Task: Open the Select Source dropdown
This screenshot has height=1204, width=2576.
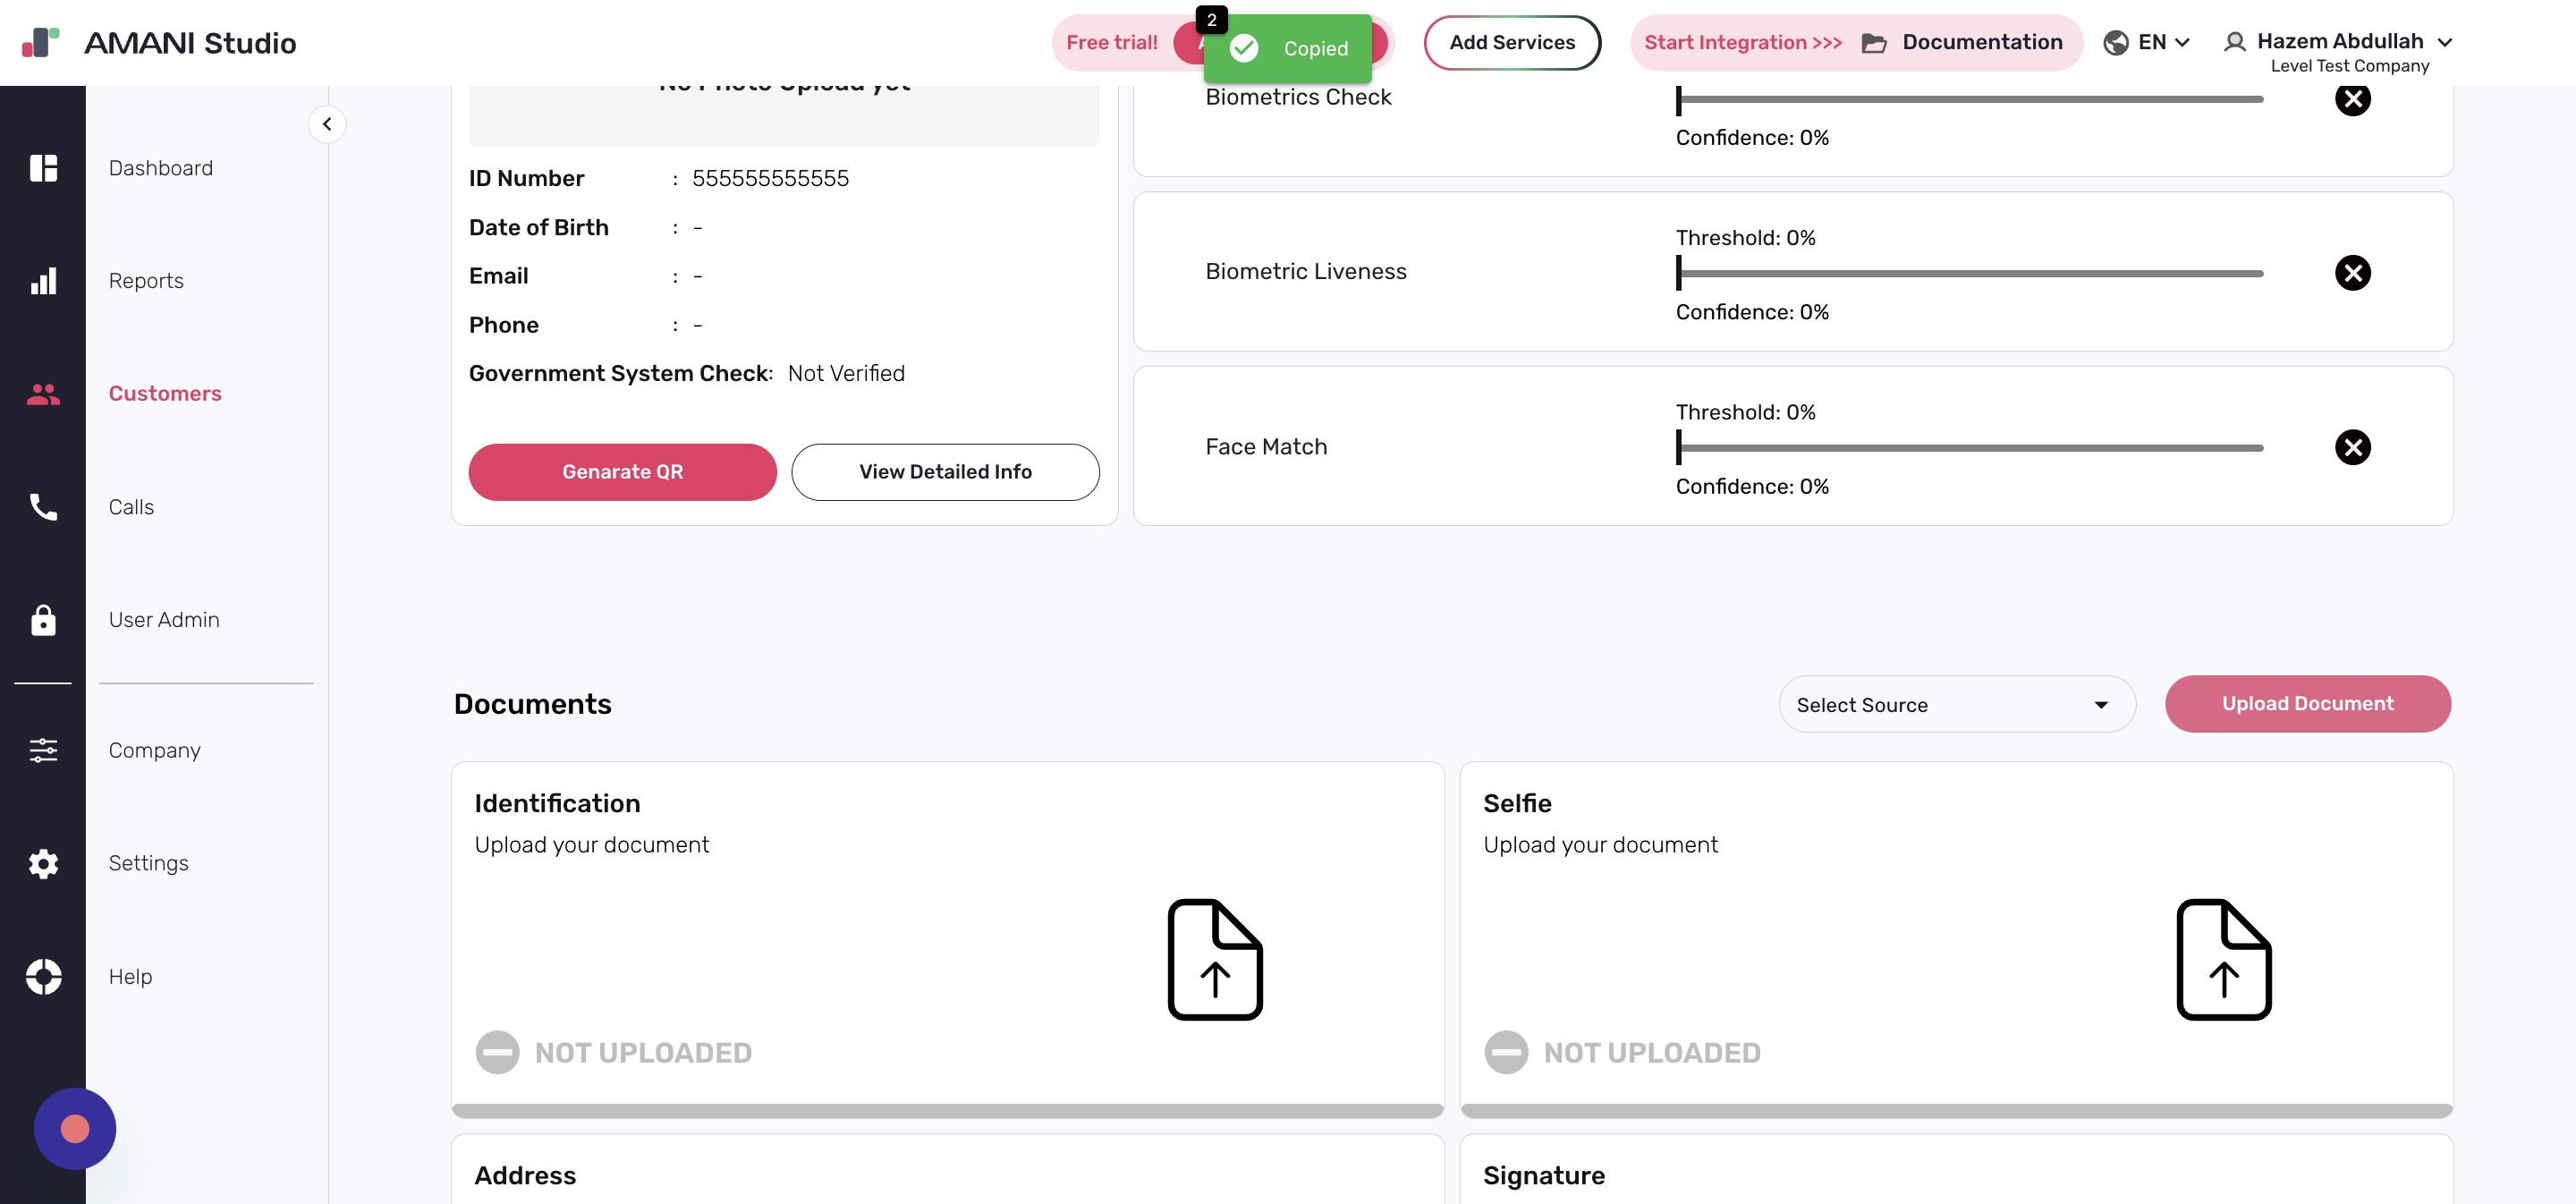Action: [1956, 705]
